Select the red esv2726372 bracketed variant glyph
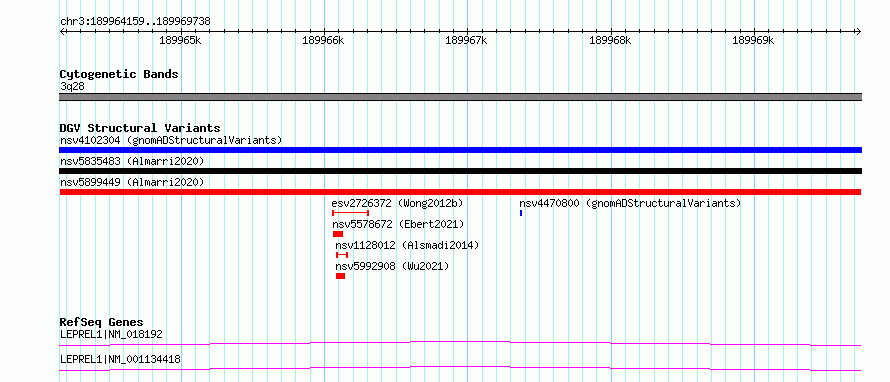Viewport: 890px width, 382px height. point(350,213)
